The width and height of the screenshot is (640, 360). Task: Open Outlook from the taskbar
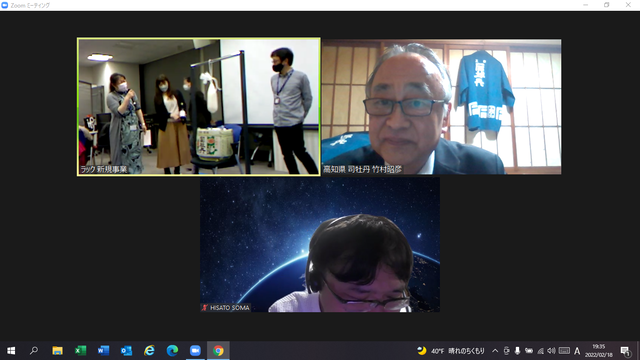[126, 351]
